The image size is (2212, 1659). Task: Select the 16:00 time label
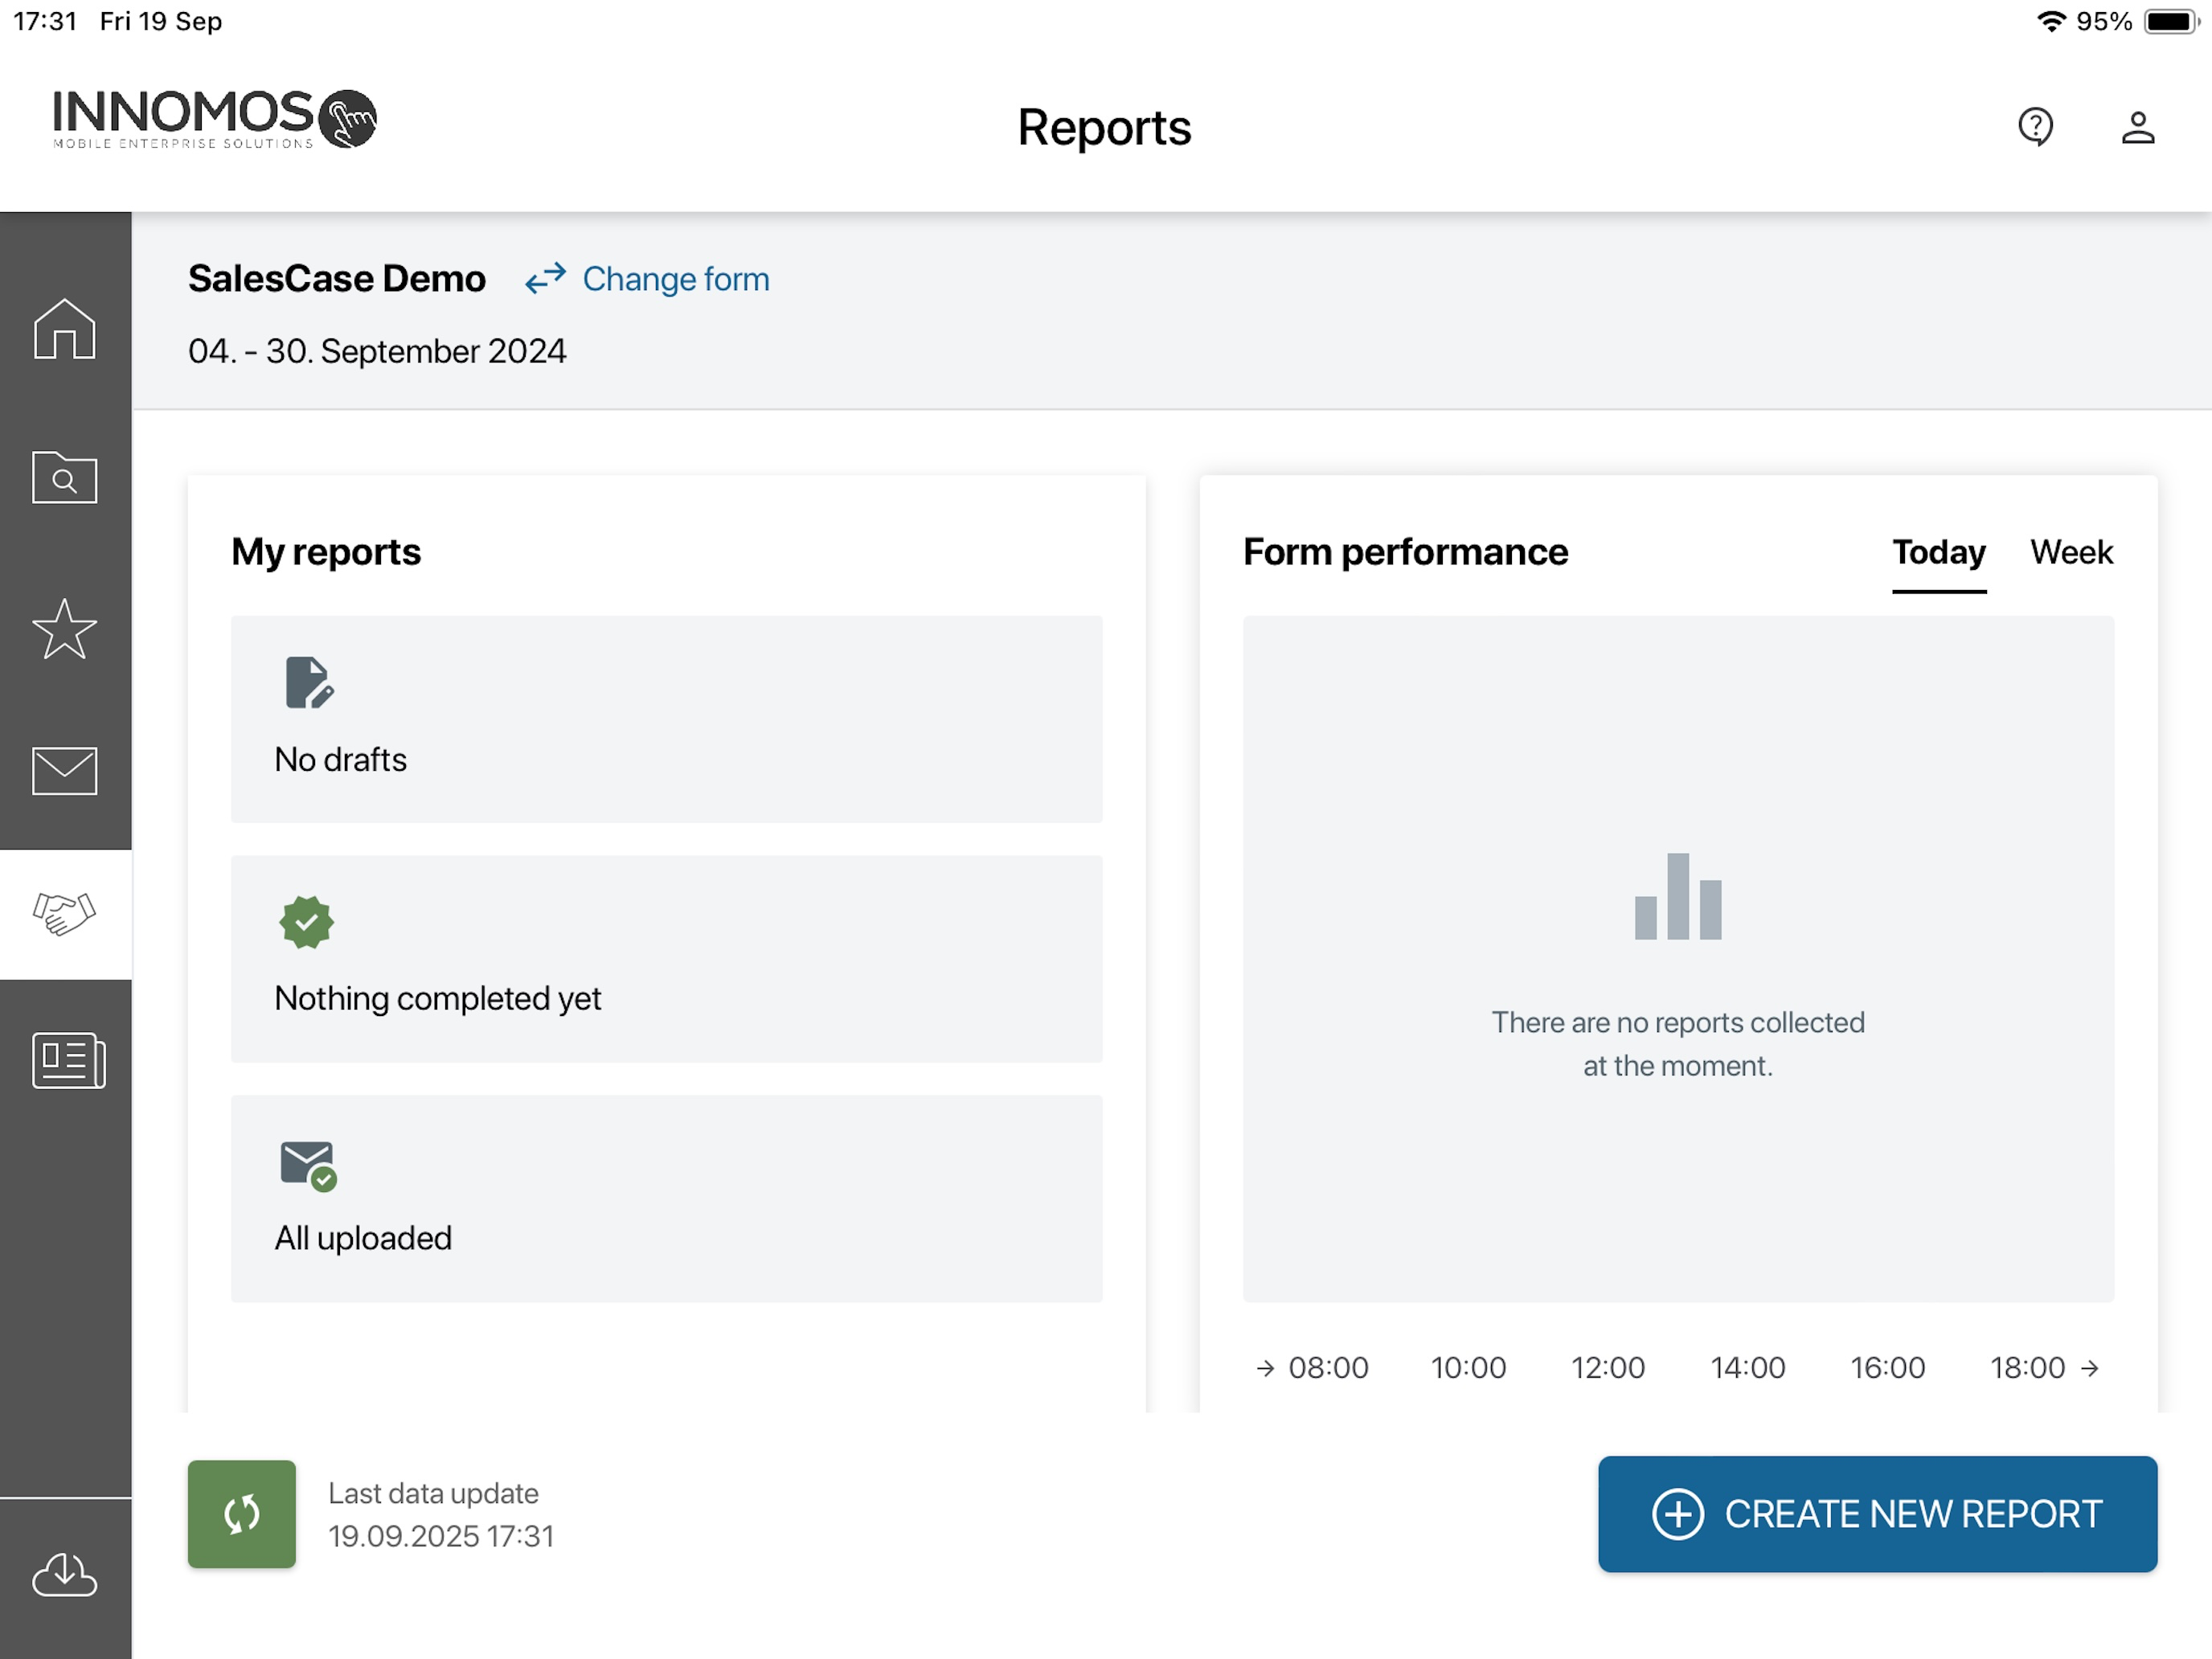(x=1888, y=1368)
